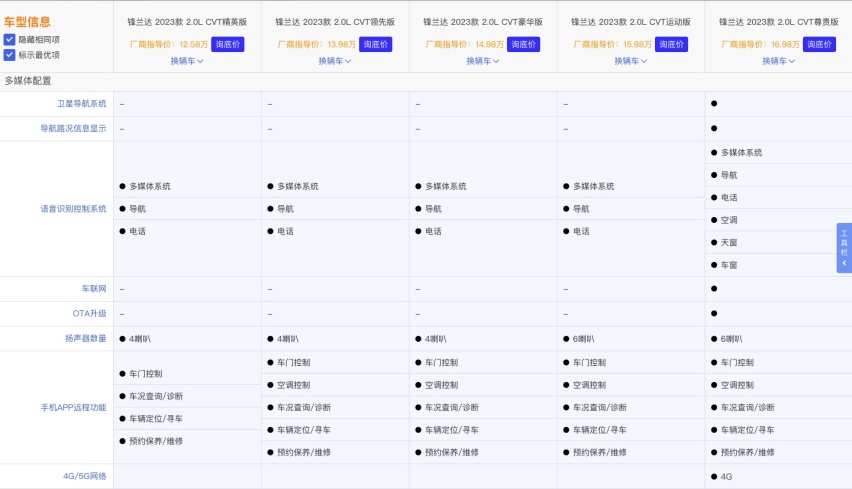Open 换辆车 dropdown for CVT精英版
The height and width of the screenshot is (489, 852).
(187, 61)
